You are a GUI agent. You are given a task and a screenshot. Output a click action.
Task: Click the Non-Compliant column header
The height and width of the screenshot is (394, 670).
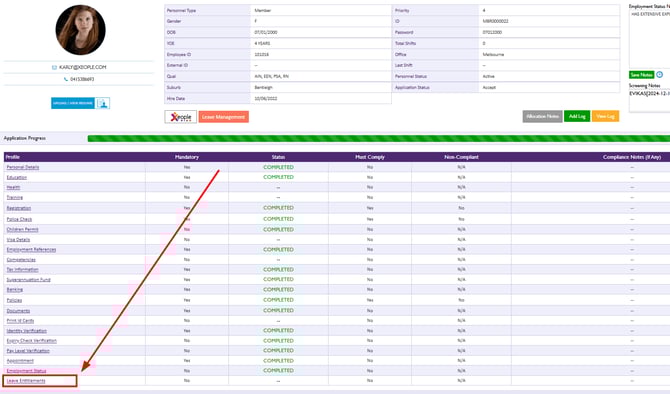point(461,157)
